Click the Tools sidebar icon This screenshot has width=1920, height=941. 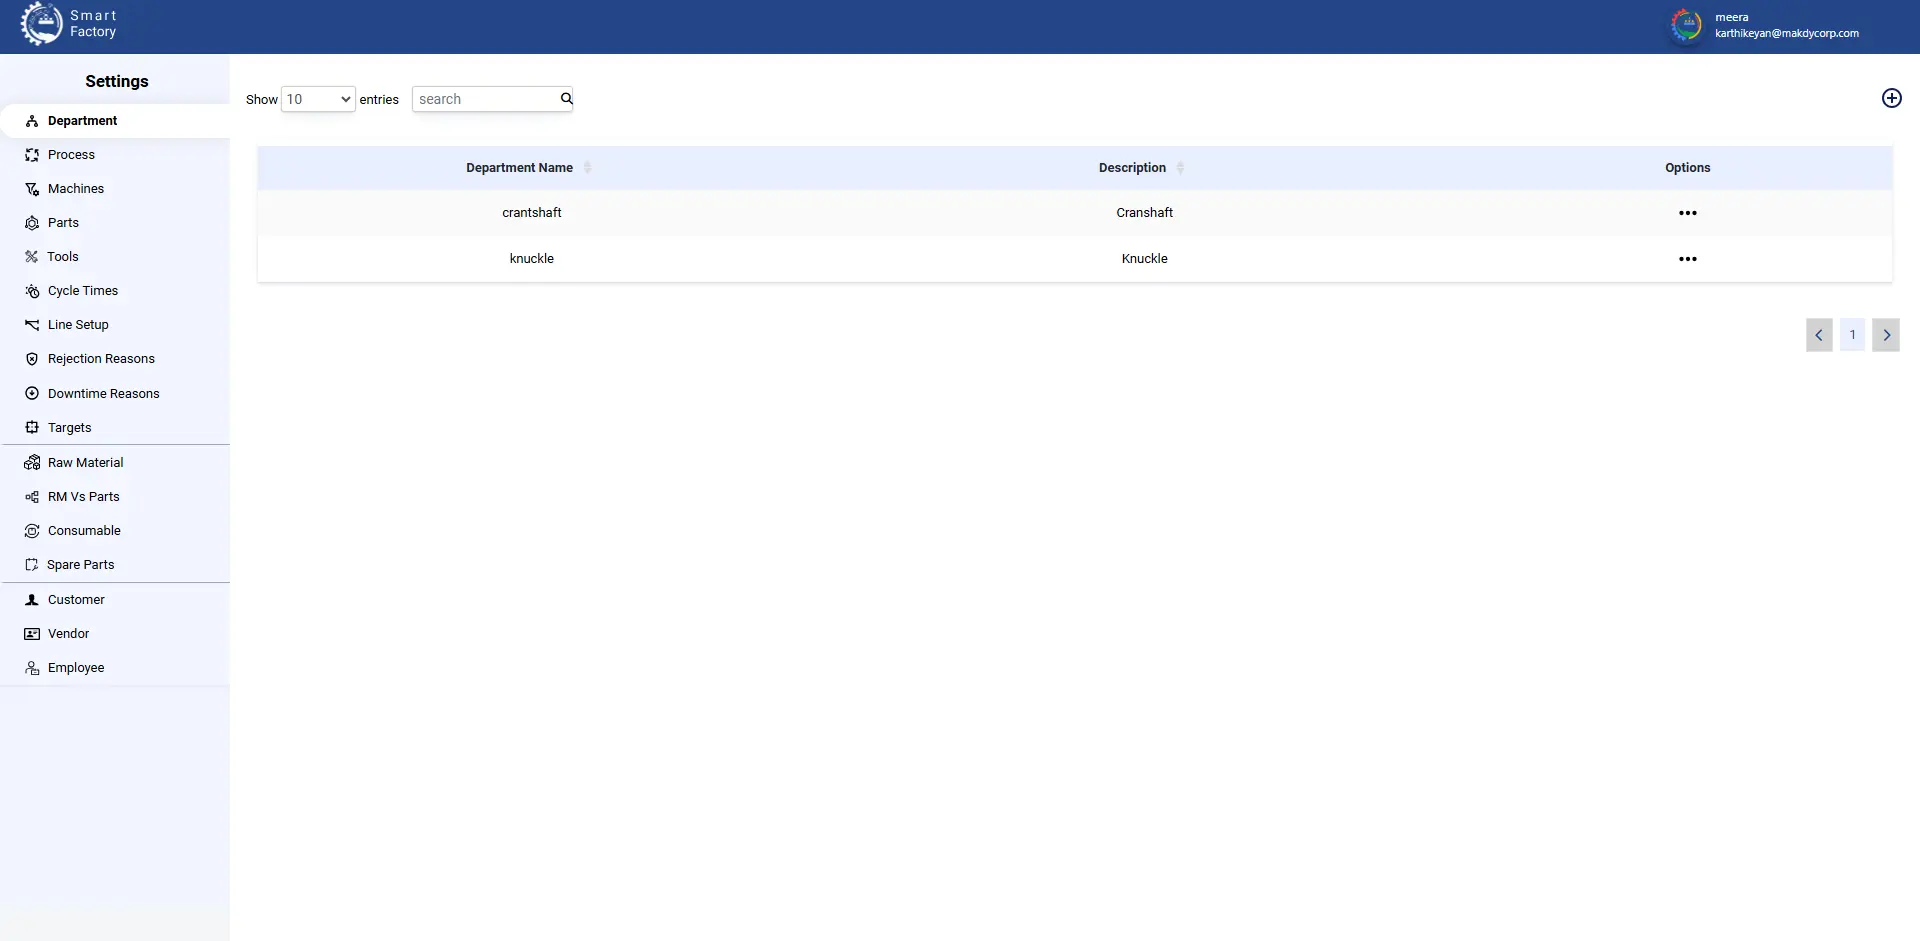point(32,257)
